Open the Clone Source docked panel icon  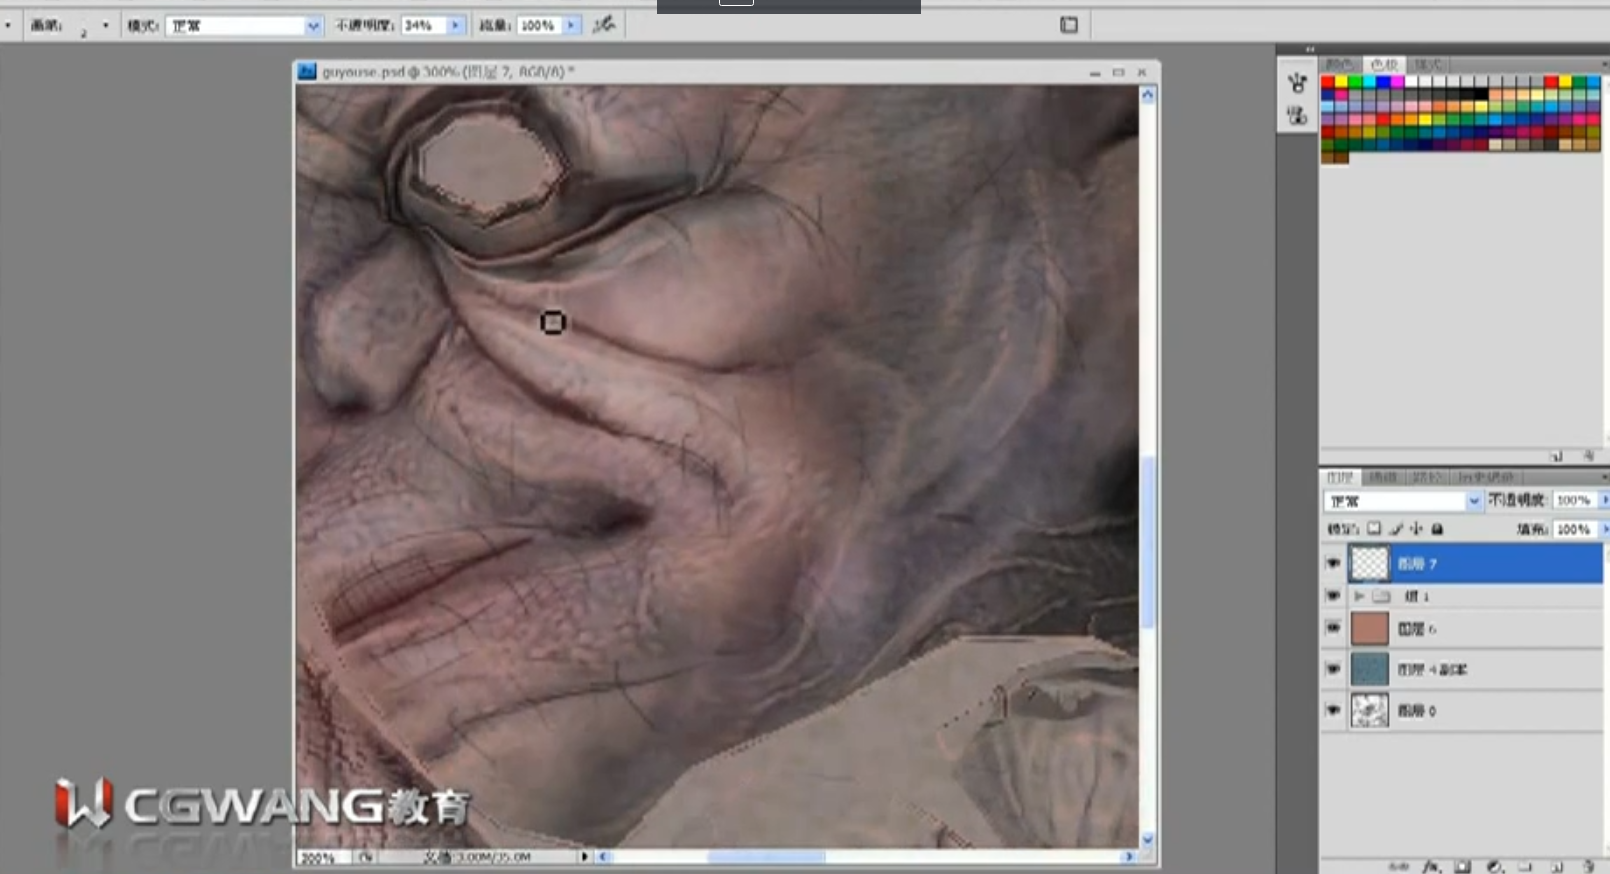pyautogui.click(x=1297, y=116)
